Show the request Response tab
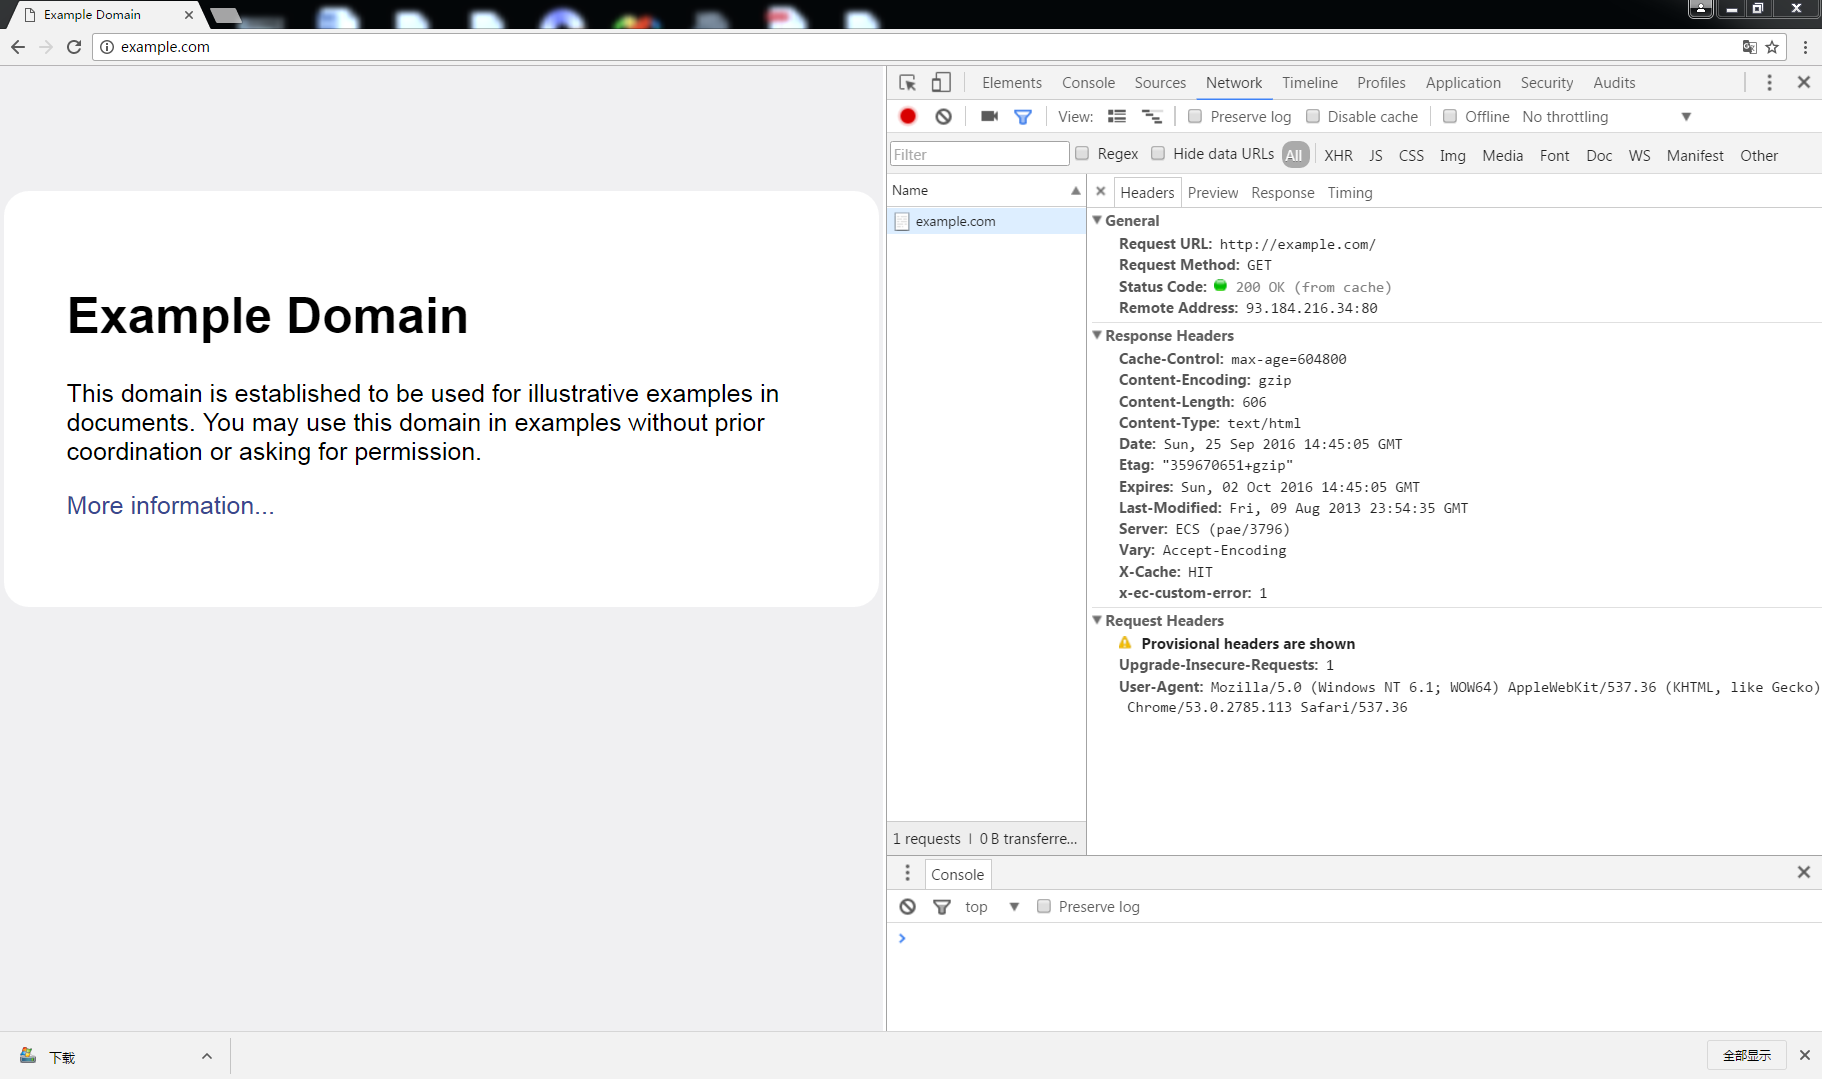 [x=1283, y=193]
